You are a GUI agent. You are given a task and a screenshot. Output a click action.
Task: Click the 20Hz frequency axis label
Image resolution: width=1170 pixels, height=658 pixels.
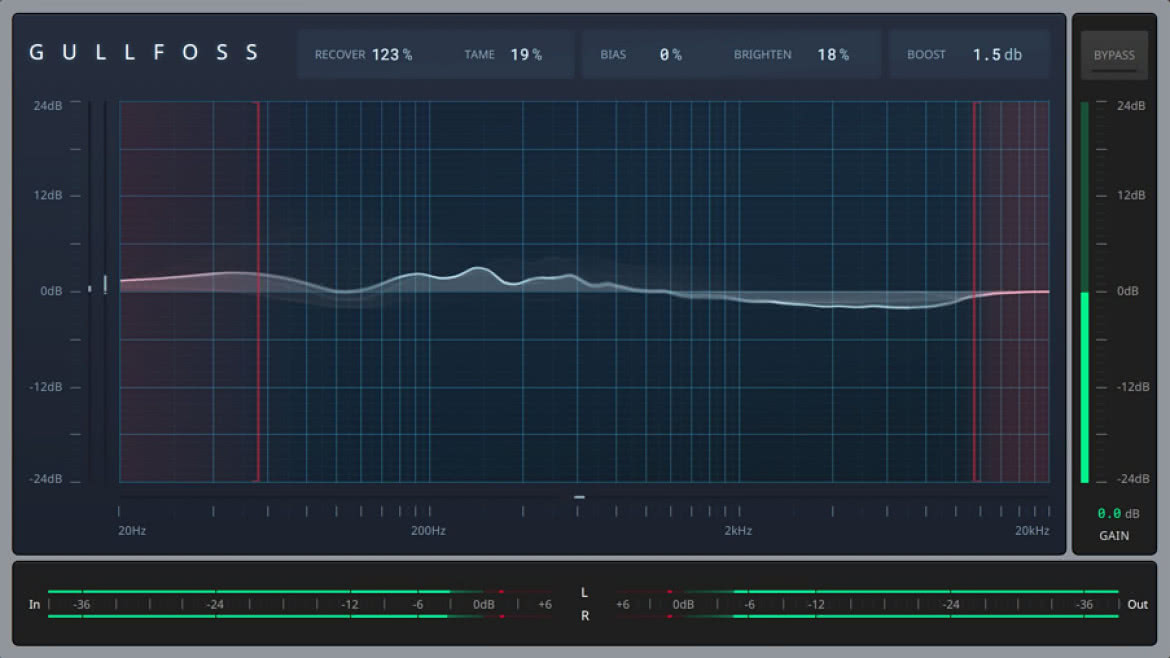click(132, 530)
